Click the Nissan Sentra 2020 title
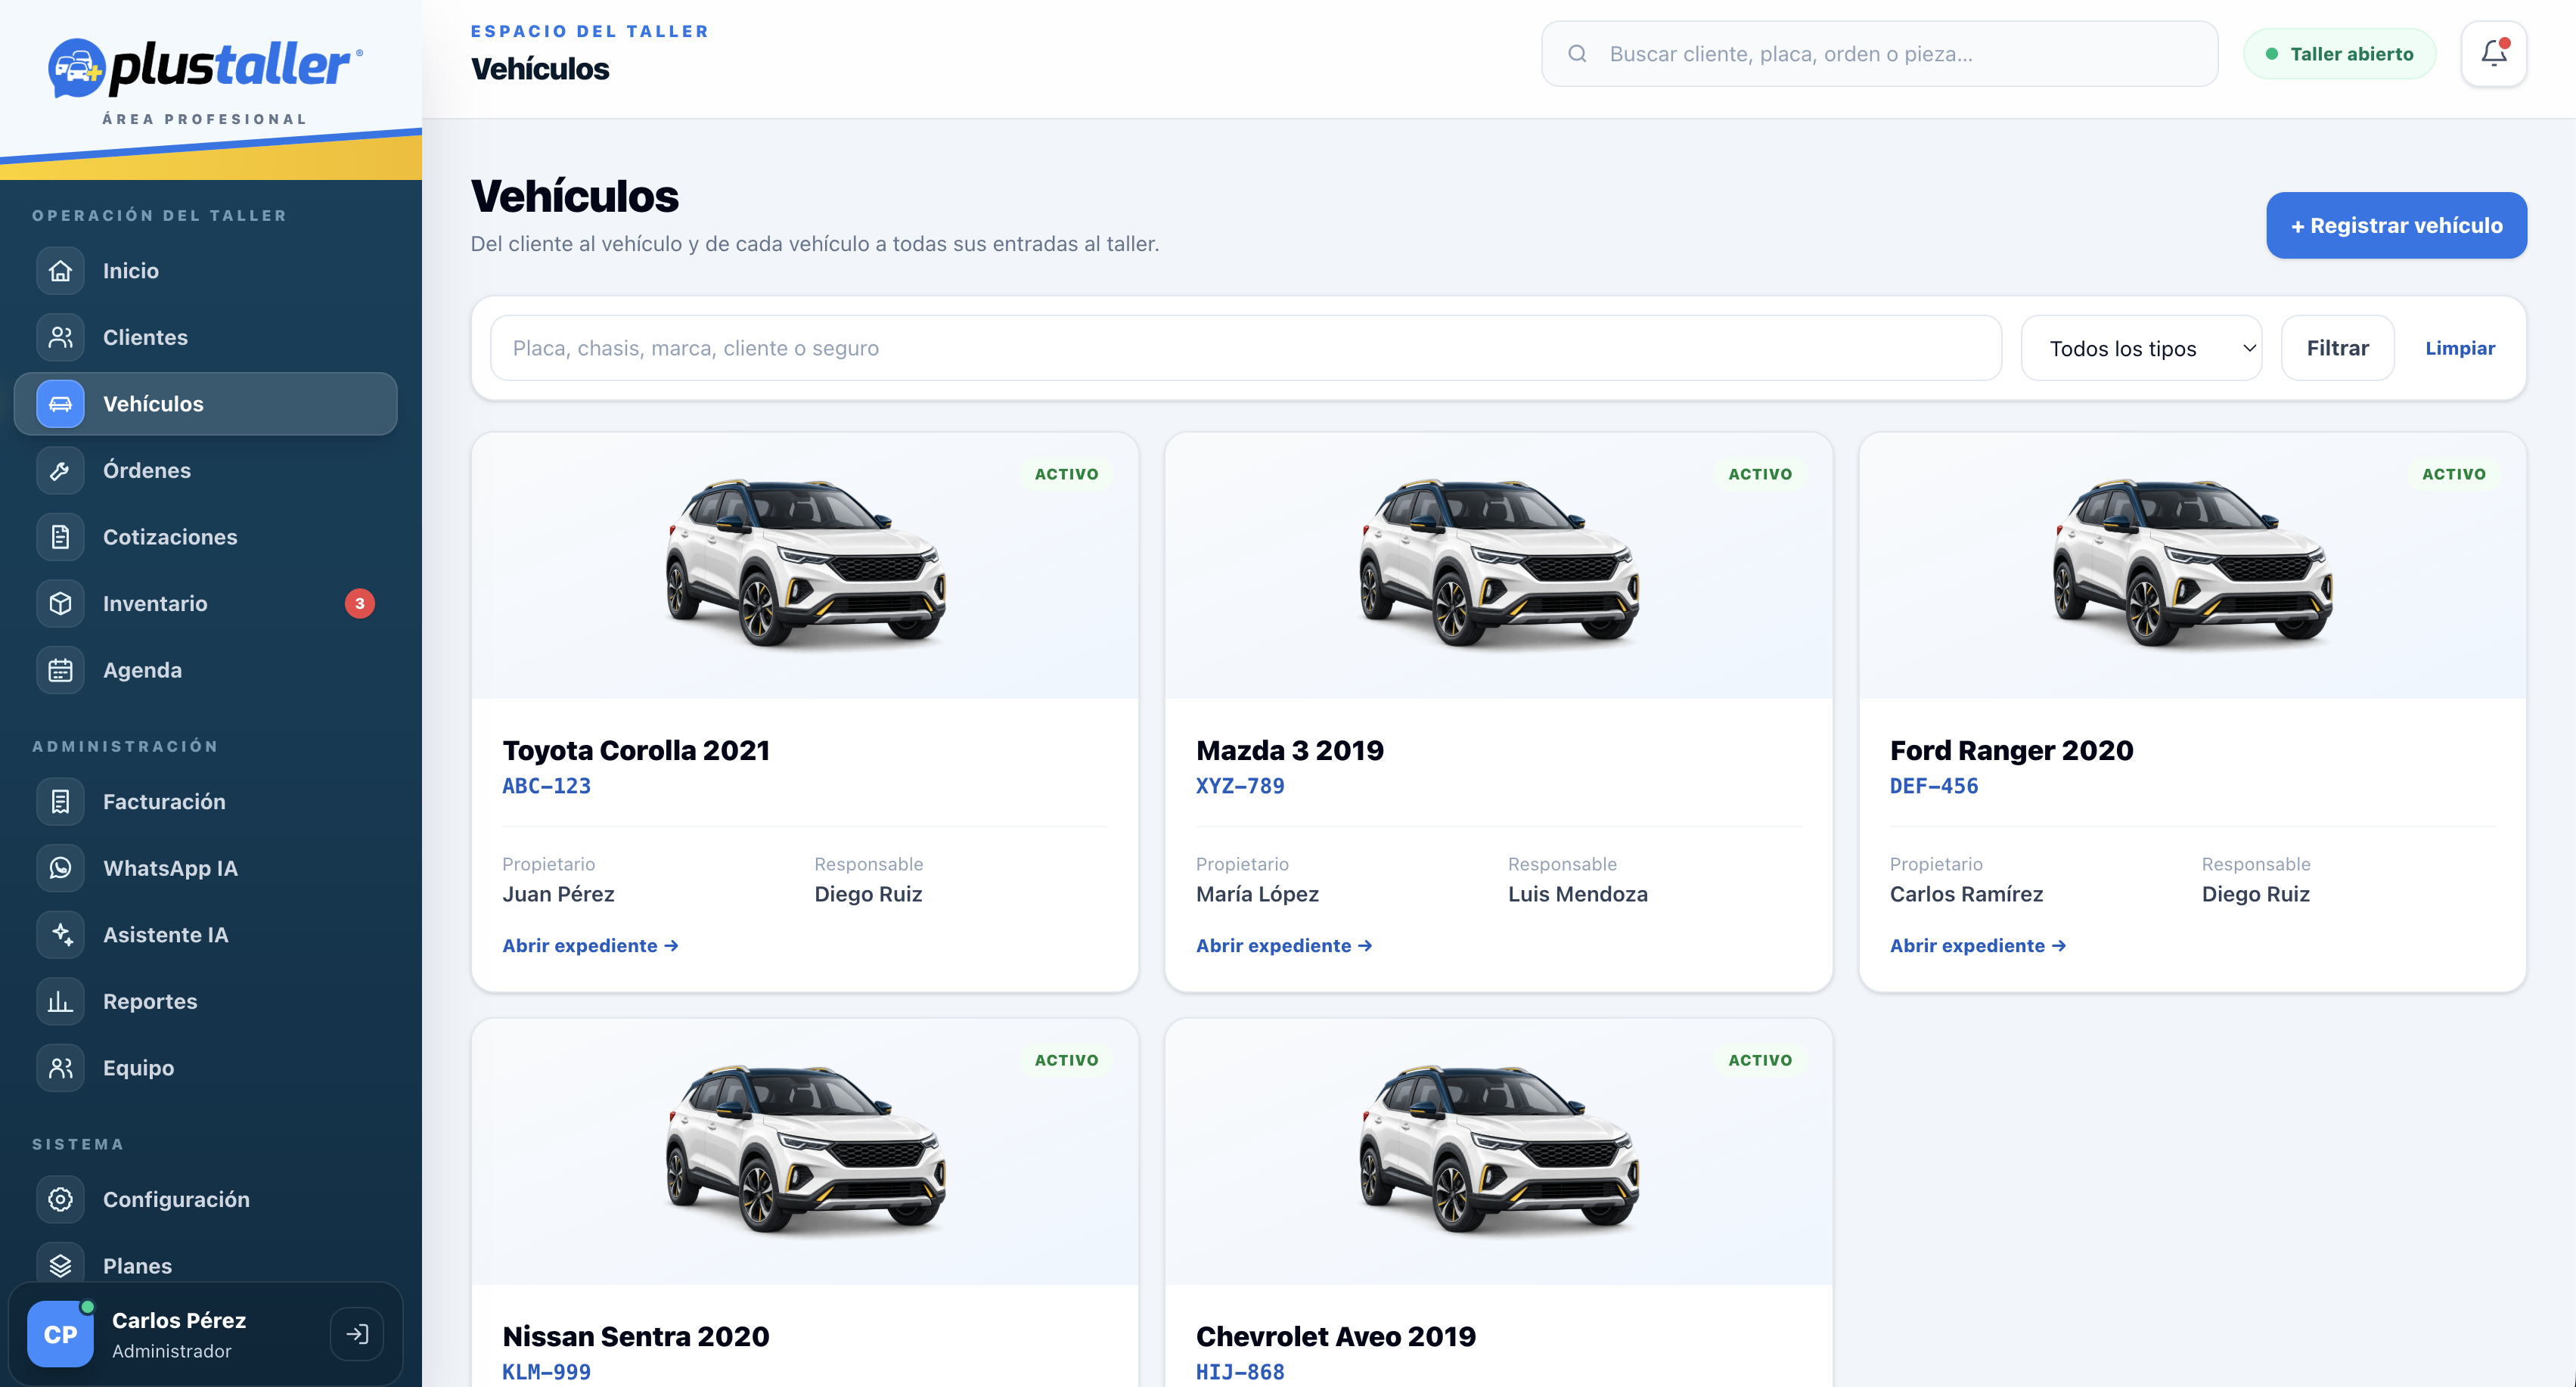The width and height of the screenshot is (2576, 1387). (x=636, y=1336)
